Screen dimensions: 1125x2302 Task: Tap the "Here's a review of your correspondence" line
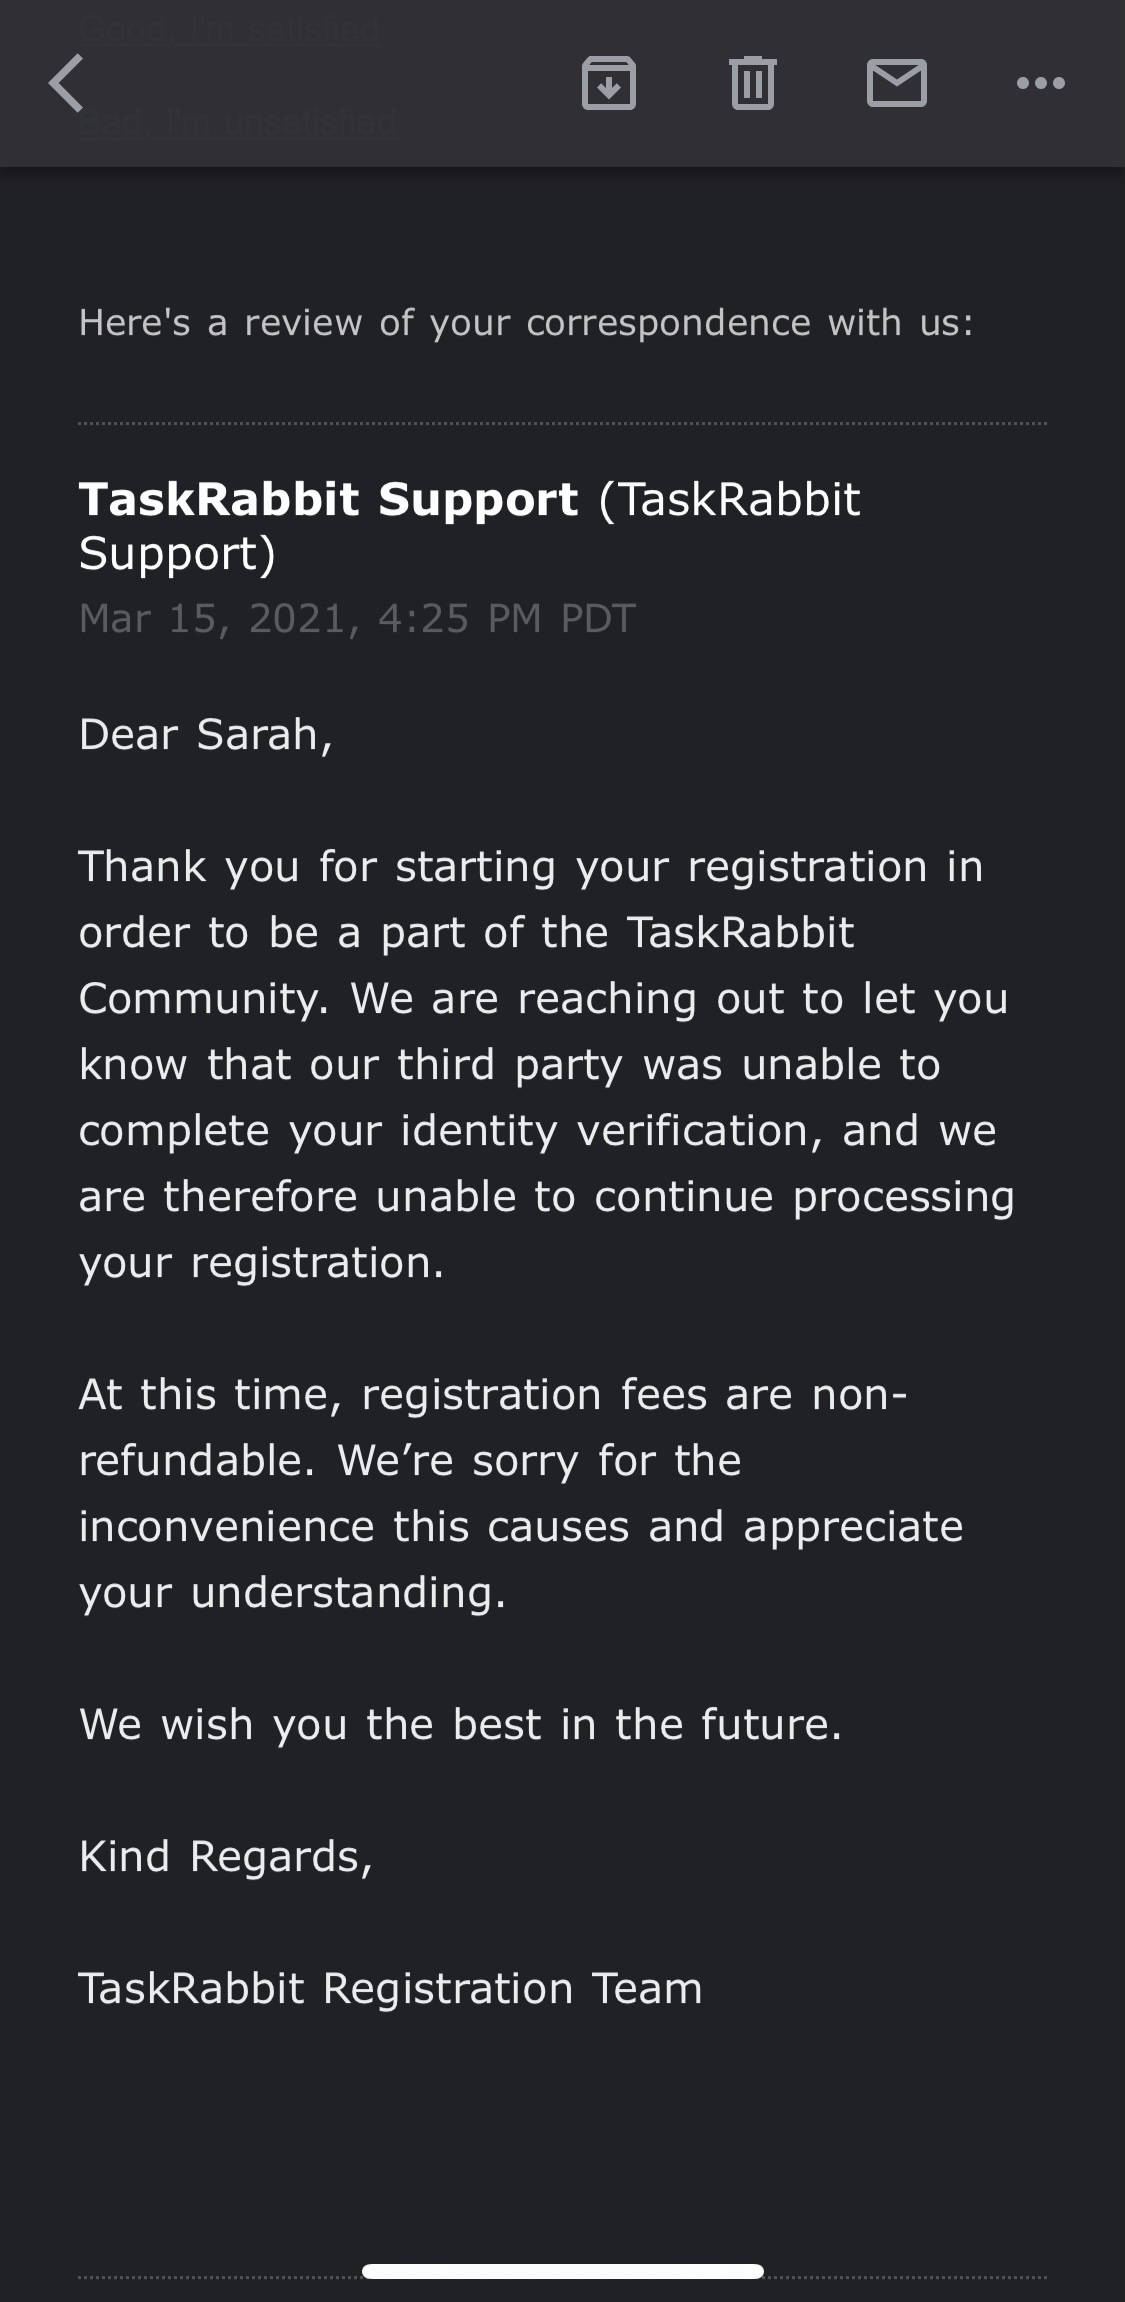point(526,323)
